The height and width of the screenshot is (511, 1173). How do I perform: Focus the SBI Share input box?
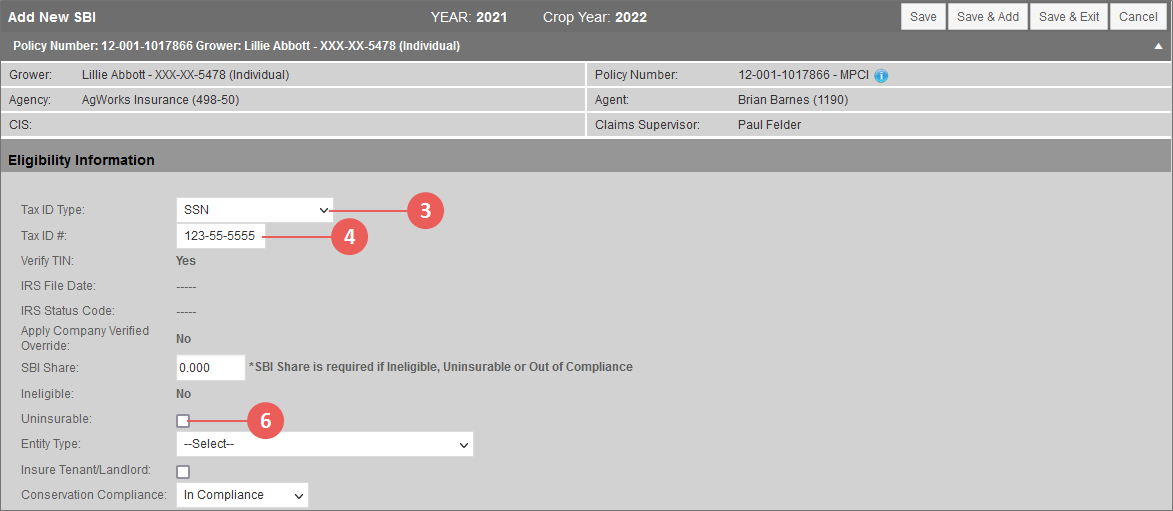pos(211,367)
